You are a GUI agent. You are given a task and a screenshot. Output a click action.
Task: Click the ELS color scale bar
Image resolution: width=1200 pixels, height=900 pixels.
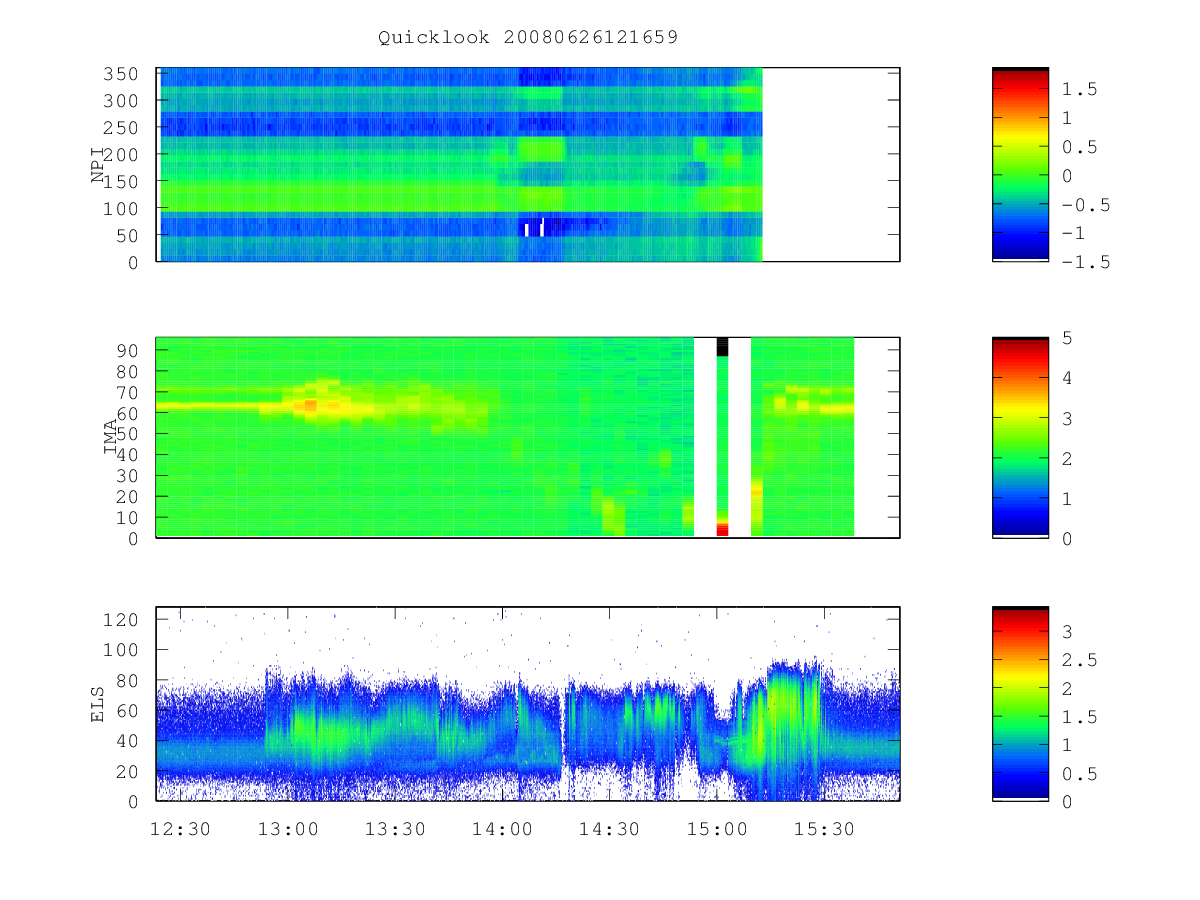(x=1020, y=704)
